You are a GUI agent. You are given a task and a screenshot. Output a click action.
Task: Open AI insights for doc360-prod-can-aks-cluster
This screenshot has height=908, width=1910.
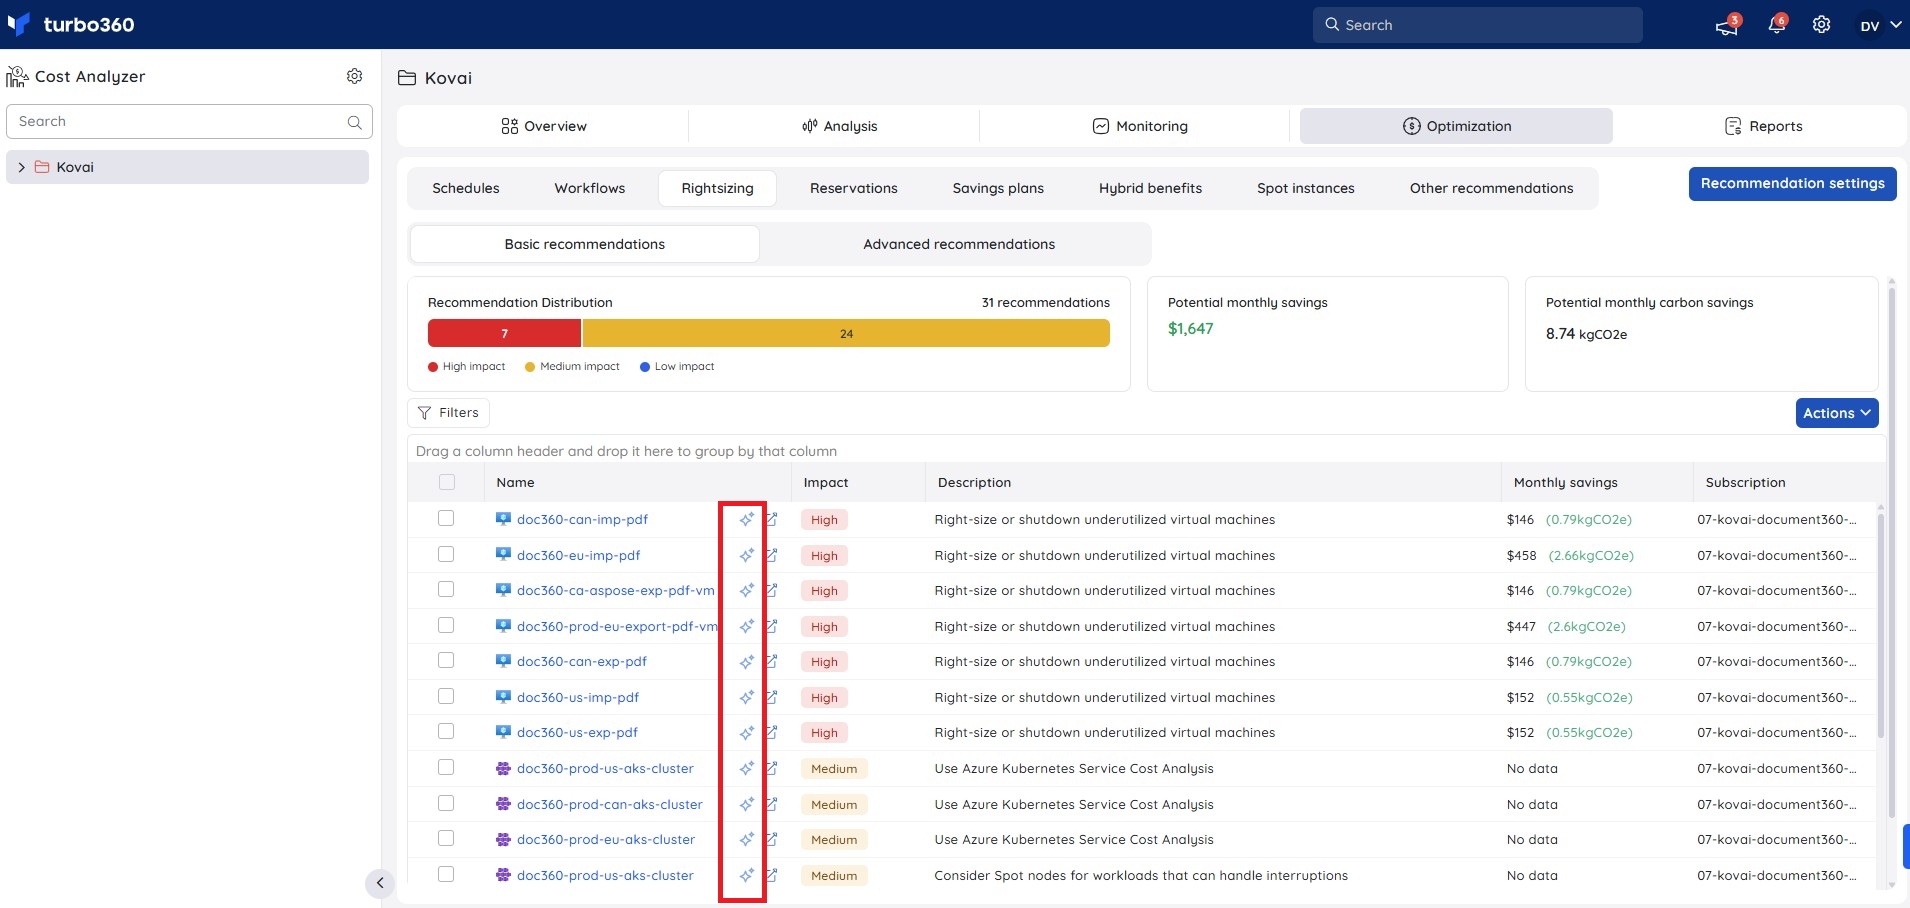pyautogui.click(x=746, y=804)
